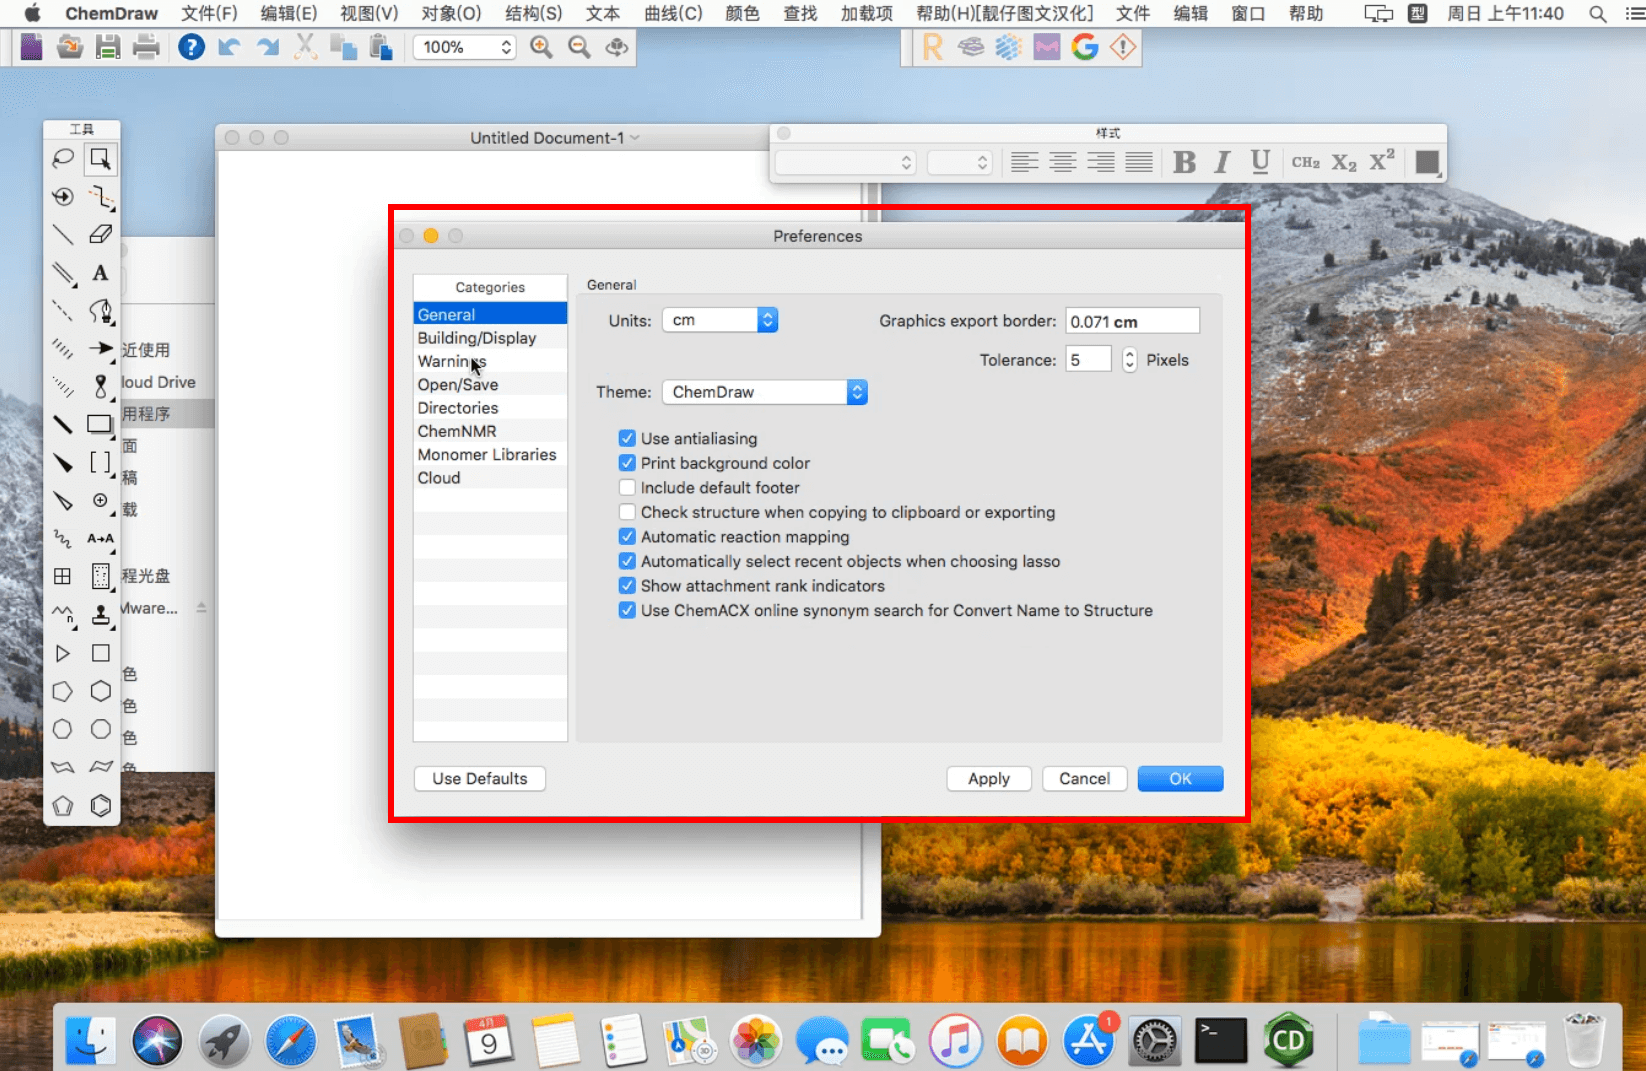Screen dimensions: 1646x1071
Task: Open Help via the blue question icon
Action: point(191,47)
